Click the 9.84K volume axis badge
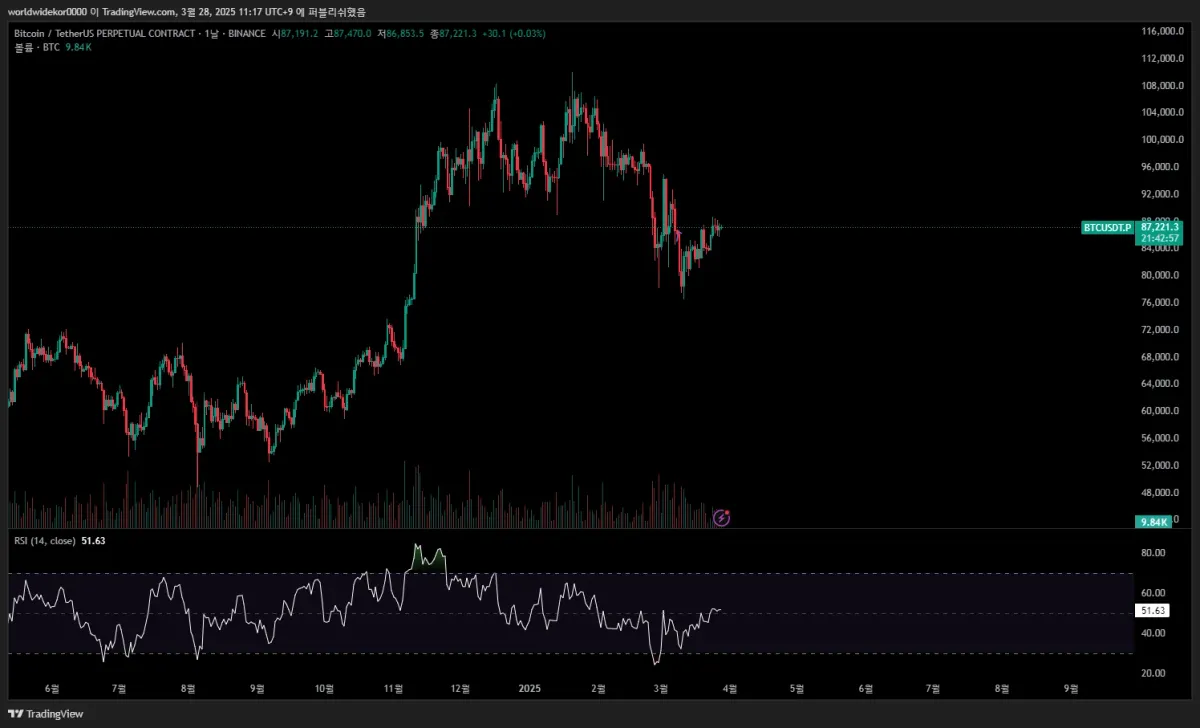The height and width of the screenshot is (728, 1200). point(1155,522)
